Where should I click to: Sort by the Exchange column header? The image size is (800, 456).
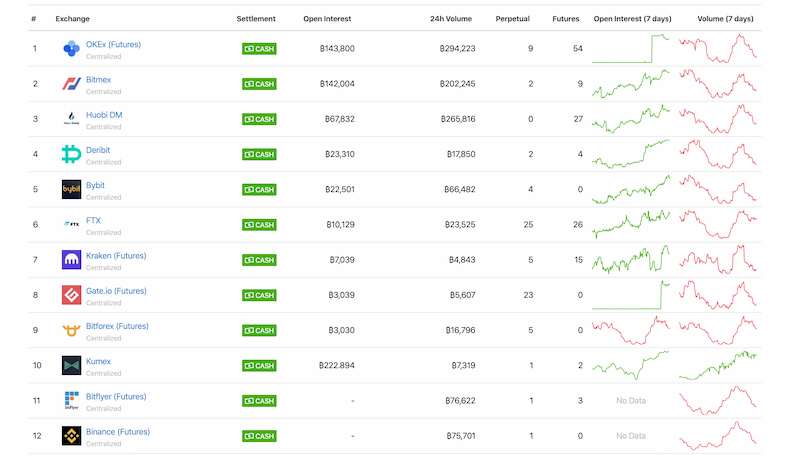(72, 19)
